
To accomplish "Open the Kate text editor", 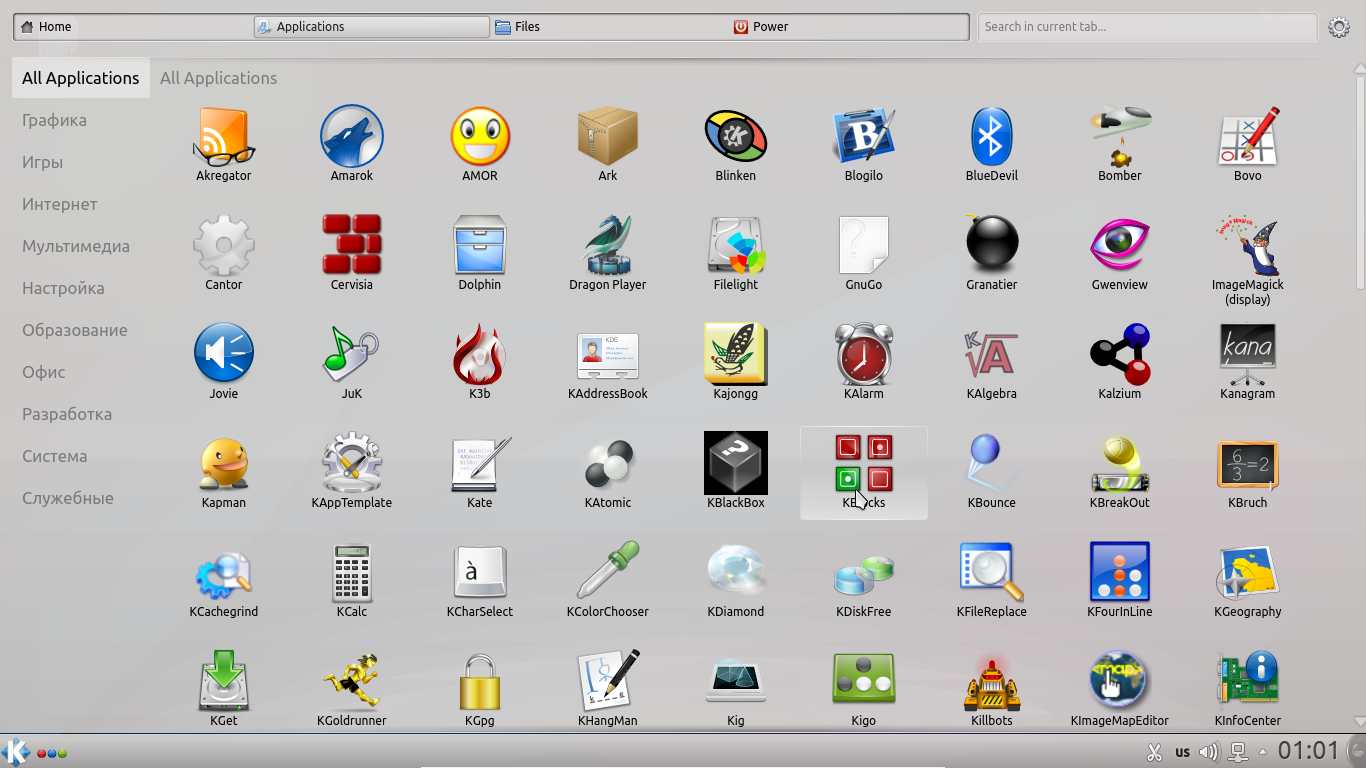I will (x=480, y=472).
